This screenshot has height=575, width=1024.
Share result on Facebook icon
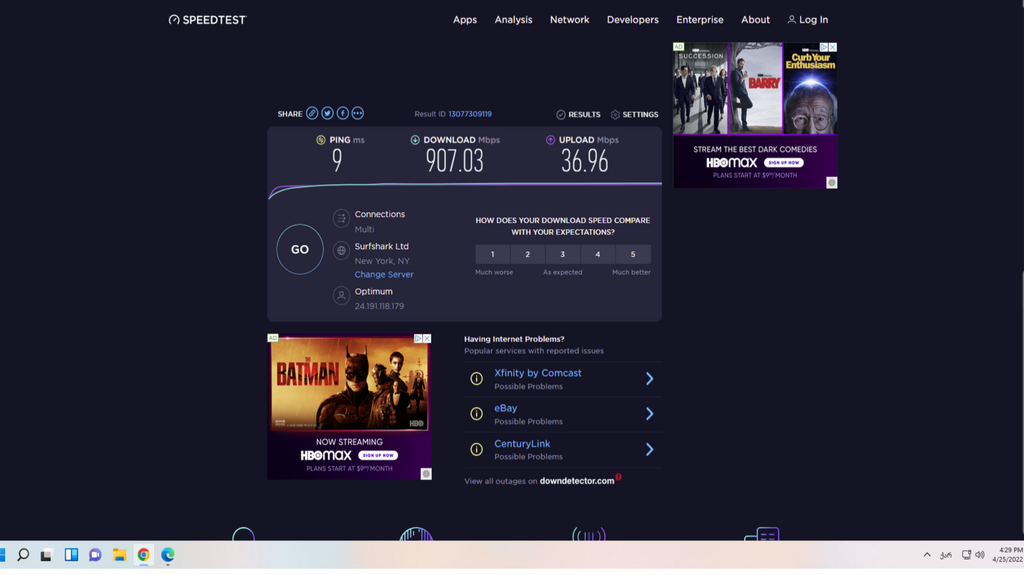(x=342, y=113)
